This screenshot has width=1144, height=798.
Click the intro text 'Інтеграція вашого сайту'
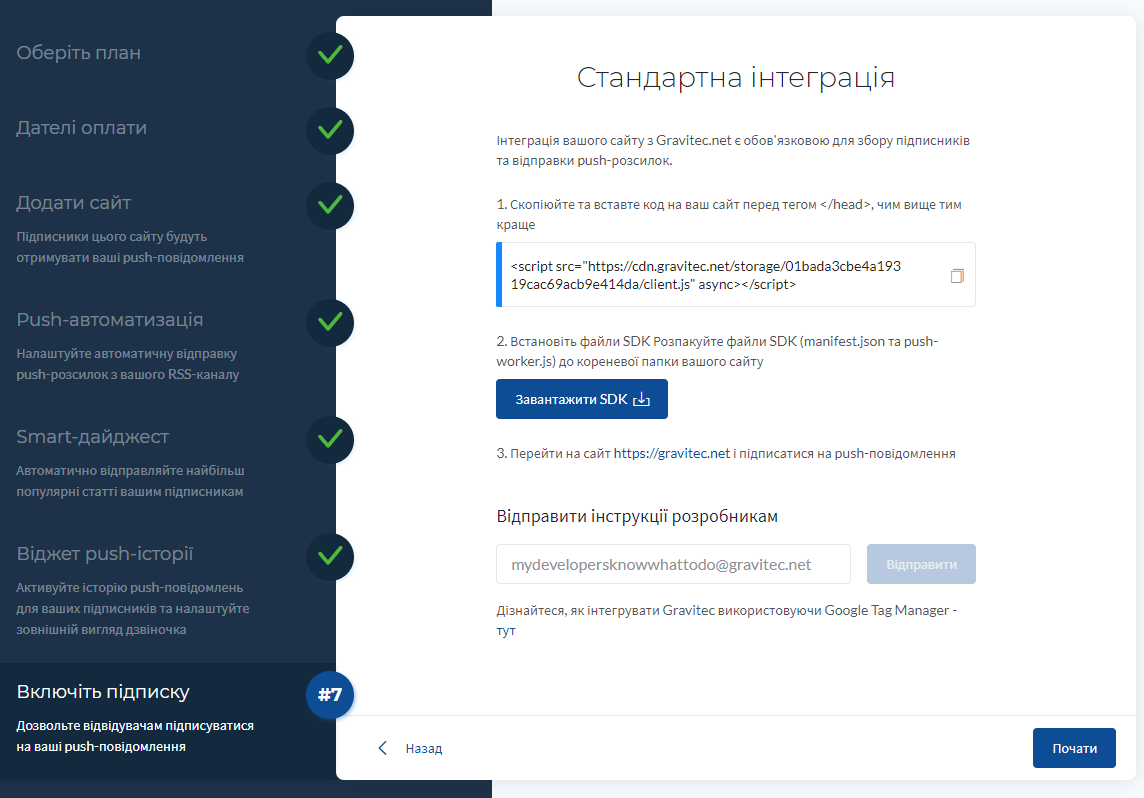point(733,150)
